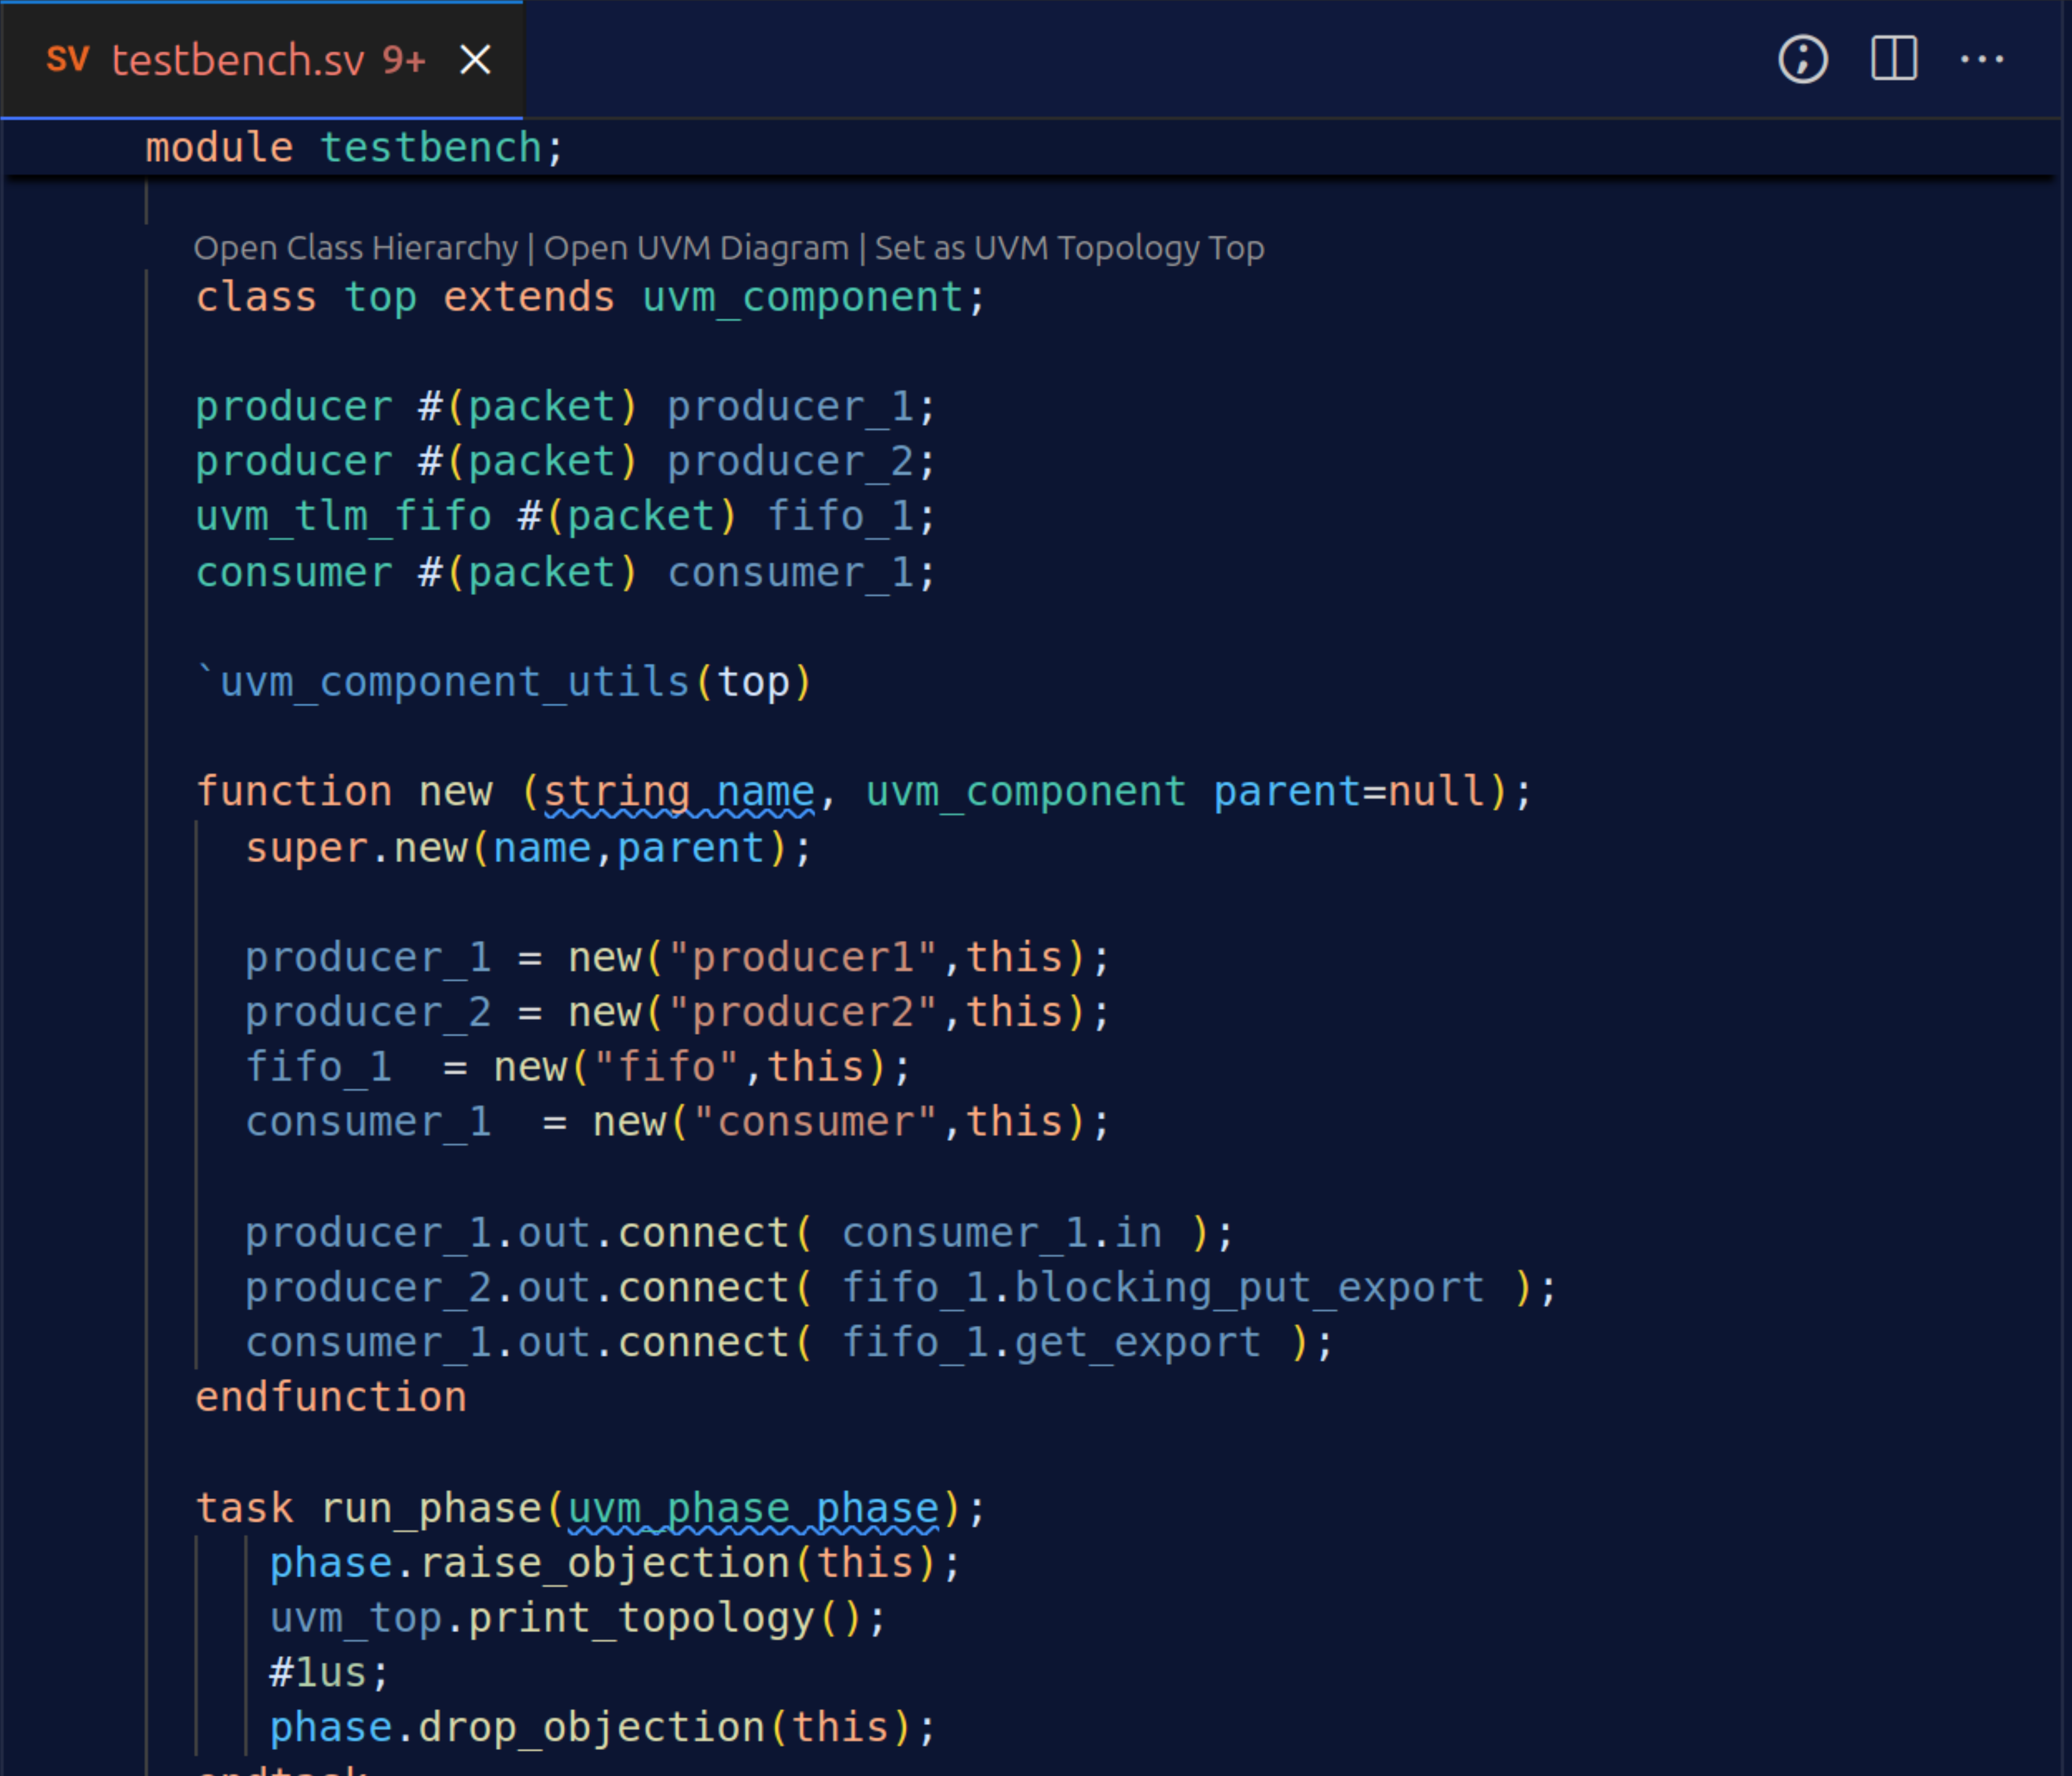Viewport: 2072px width, 1776px height.
Task: Open the circled semicolon editor action icon
Action: (x=1803, y=59)
